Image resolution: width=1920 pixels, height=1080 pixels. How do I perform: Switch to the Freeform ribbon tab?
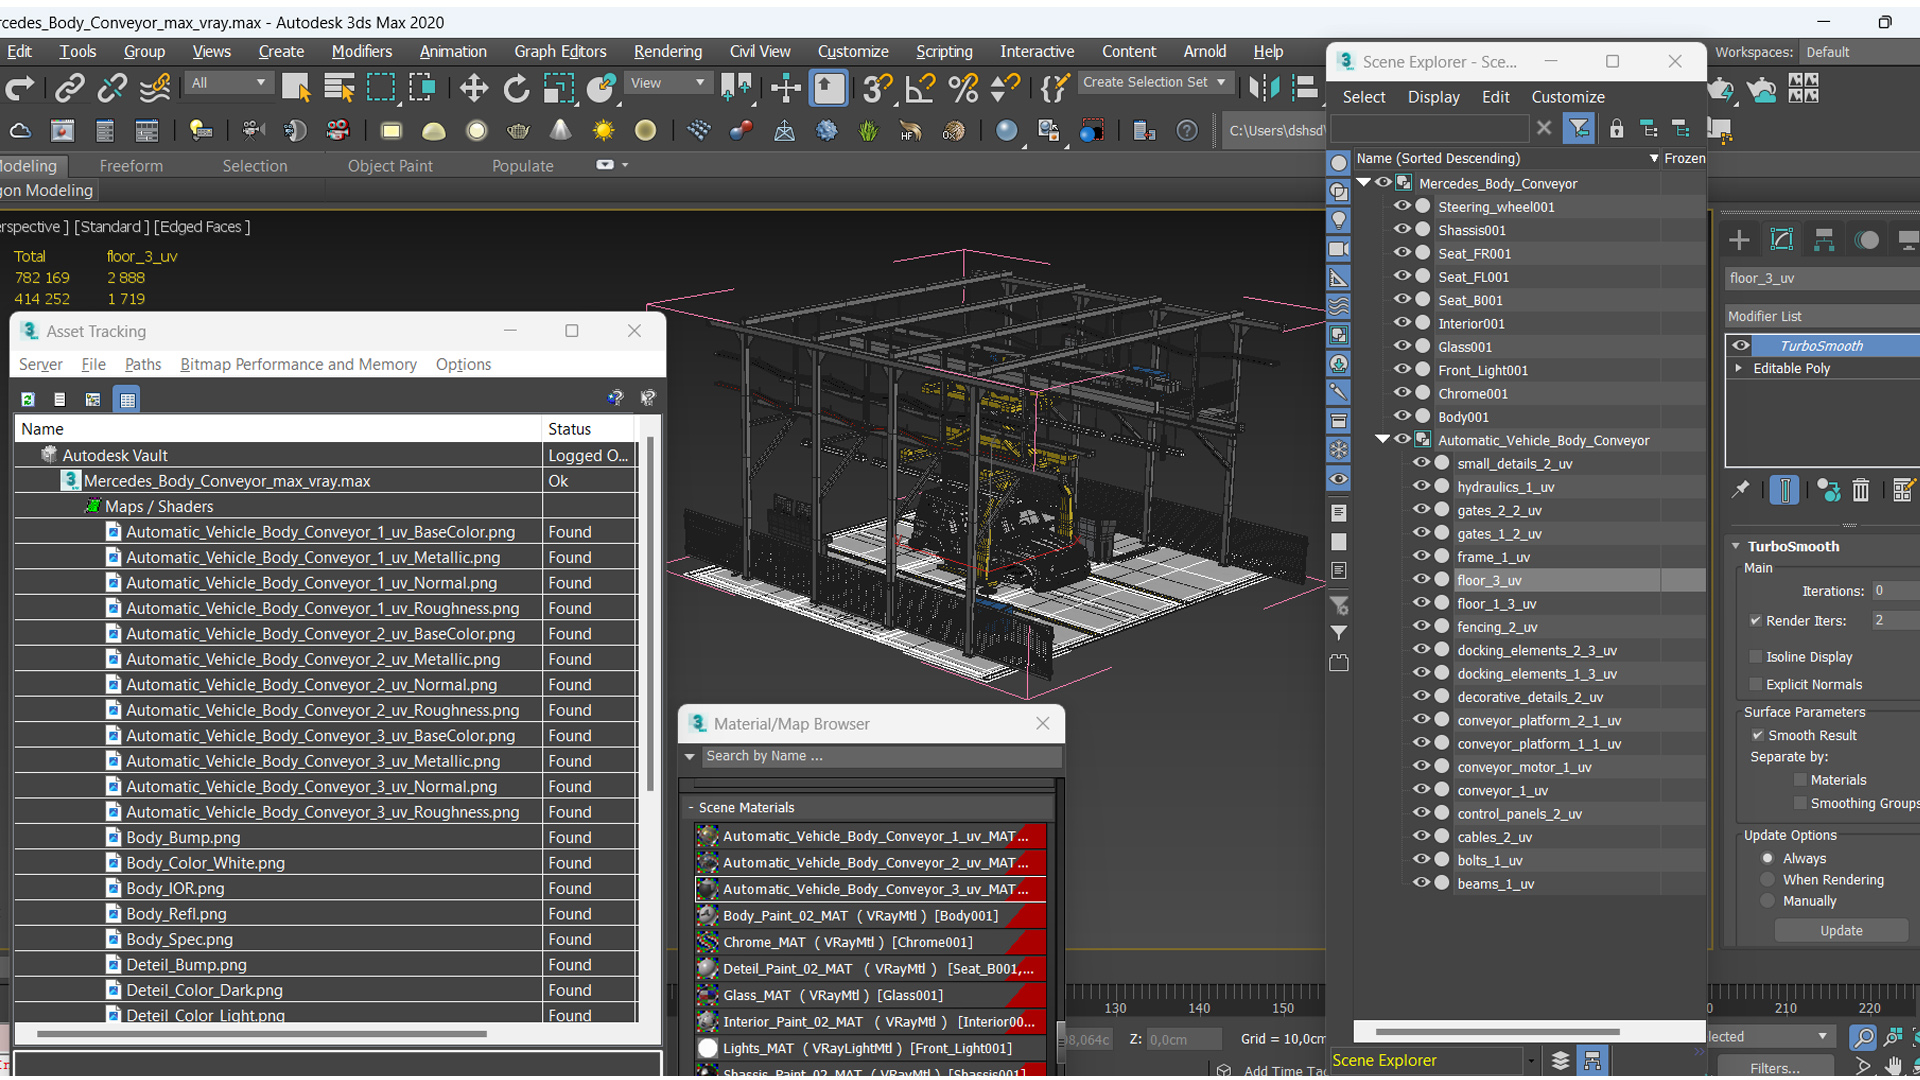pyautogui.click(x=131, y=166)
